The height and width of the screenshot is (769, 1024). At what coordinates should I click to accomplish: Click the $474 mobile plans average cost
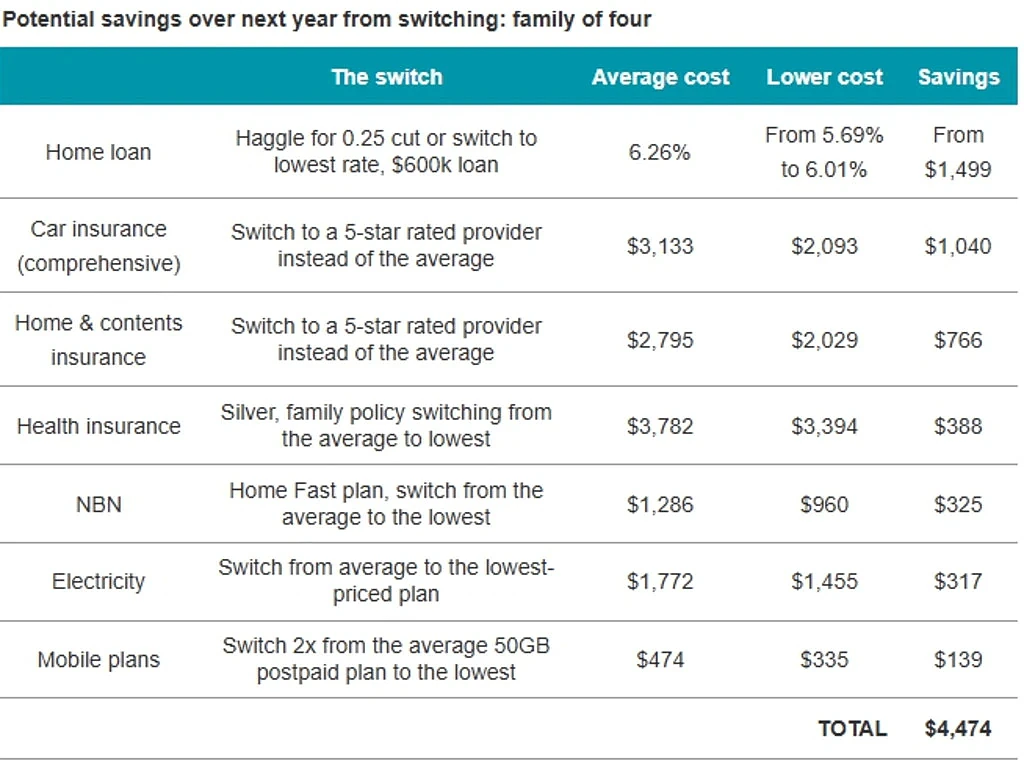click(x=660, y=659)
